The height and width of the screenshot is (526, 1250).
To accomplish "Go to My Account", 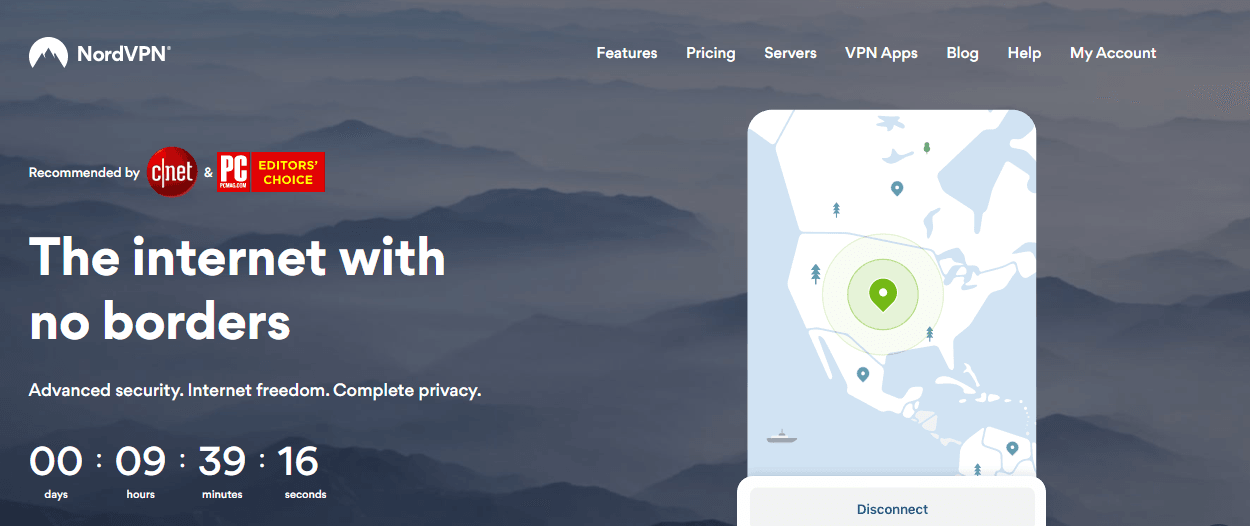I will [1113, 53].
